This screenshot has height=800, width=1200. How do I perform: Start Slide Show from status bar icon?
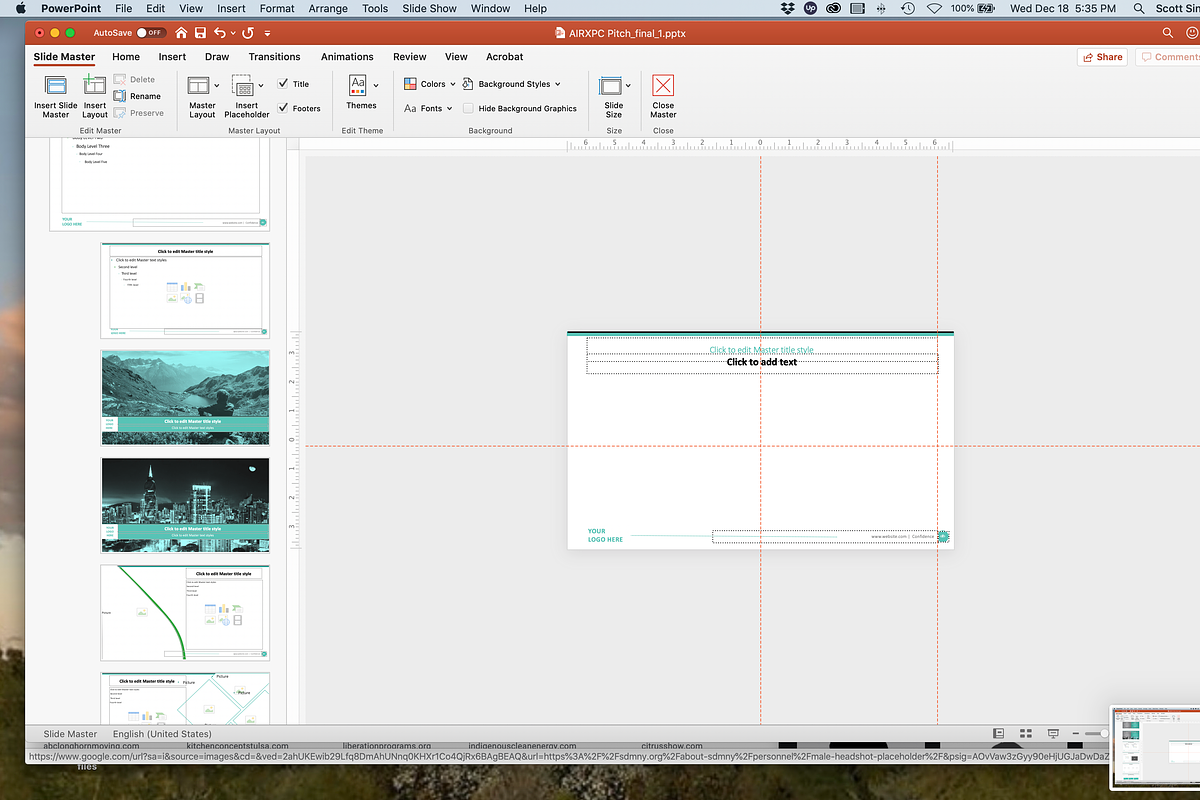click(x=1053, y=733)
